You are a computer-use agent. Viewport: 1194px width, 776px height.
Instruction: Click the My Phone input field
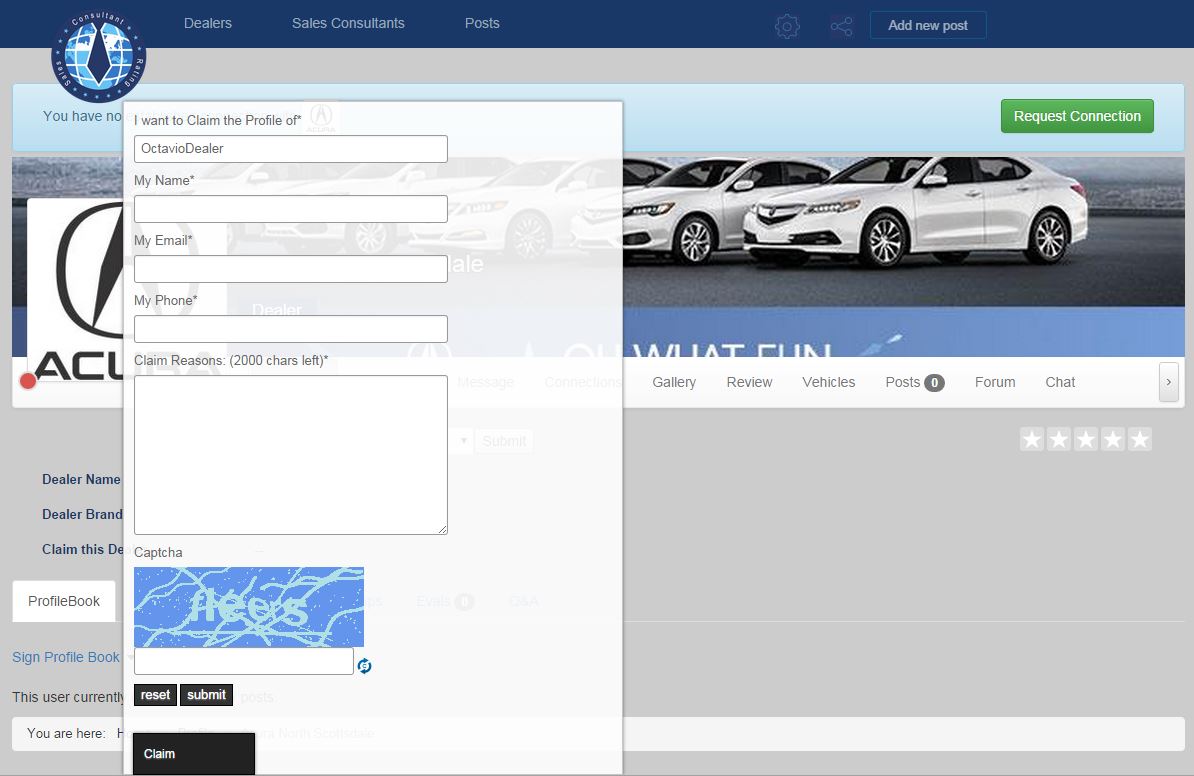pyautogui.click(x=291, y=329)
